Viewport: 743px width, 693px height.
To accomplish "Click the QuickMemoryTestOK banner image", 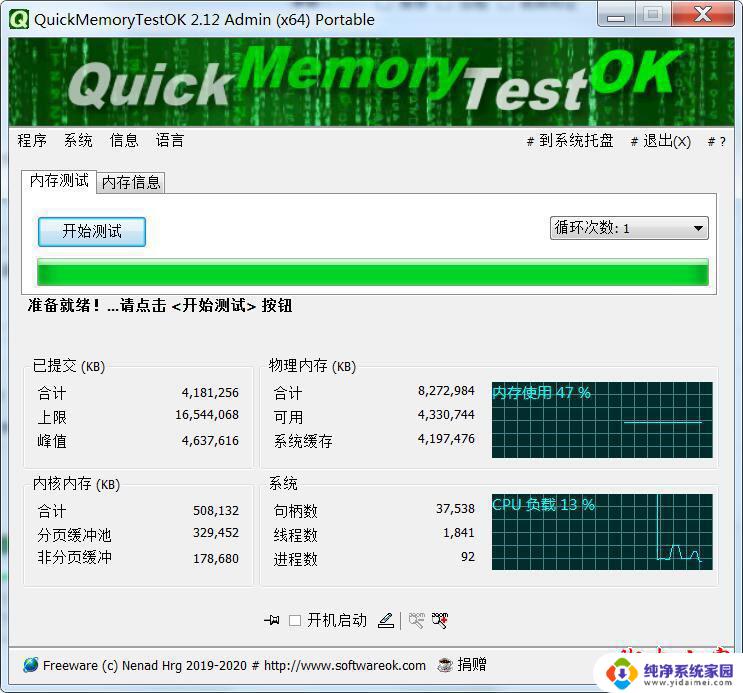I will click(x=371, y=82).
